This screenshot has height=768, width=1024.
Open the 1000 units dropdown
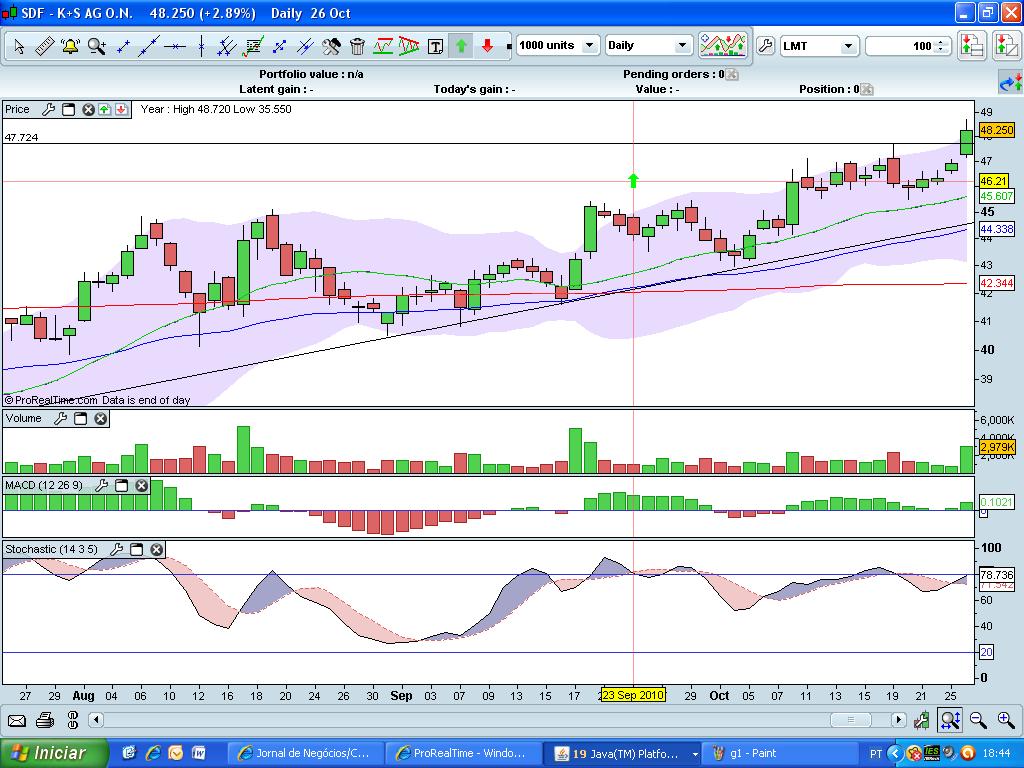pyautogui.click(x=557, y=45)
